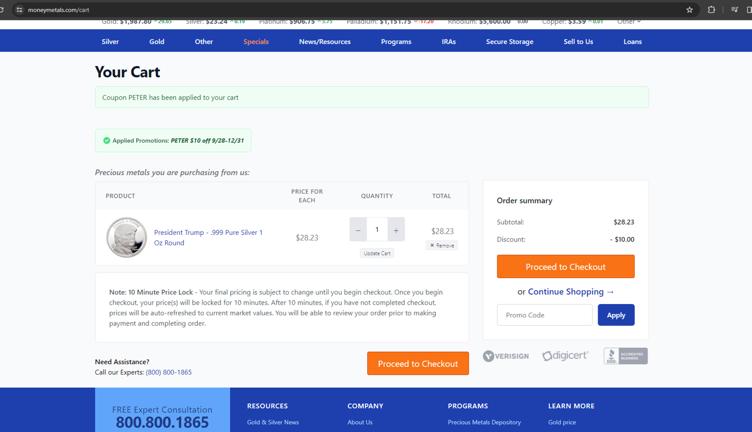Open the Specials menu

click(256, 42)
